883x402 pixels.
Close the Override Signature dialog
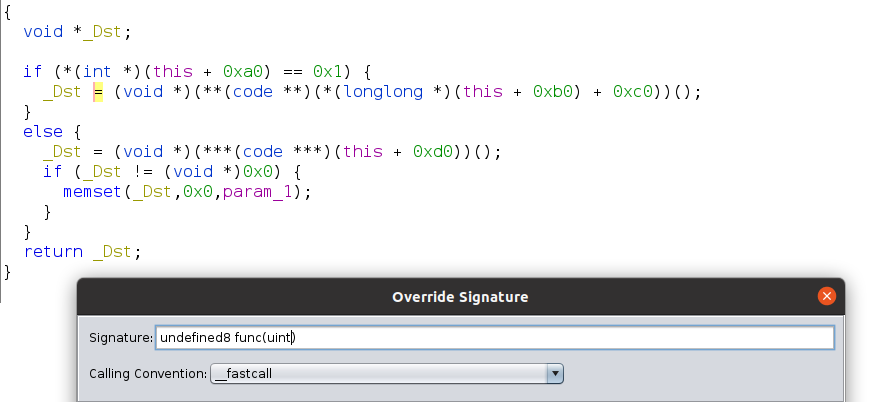pos(827,296)
